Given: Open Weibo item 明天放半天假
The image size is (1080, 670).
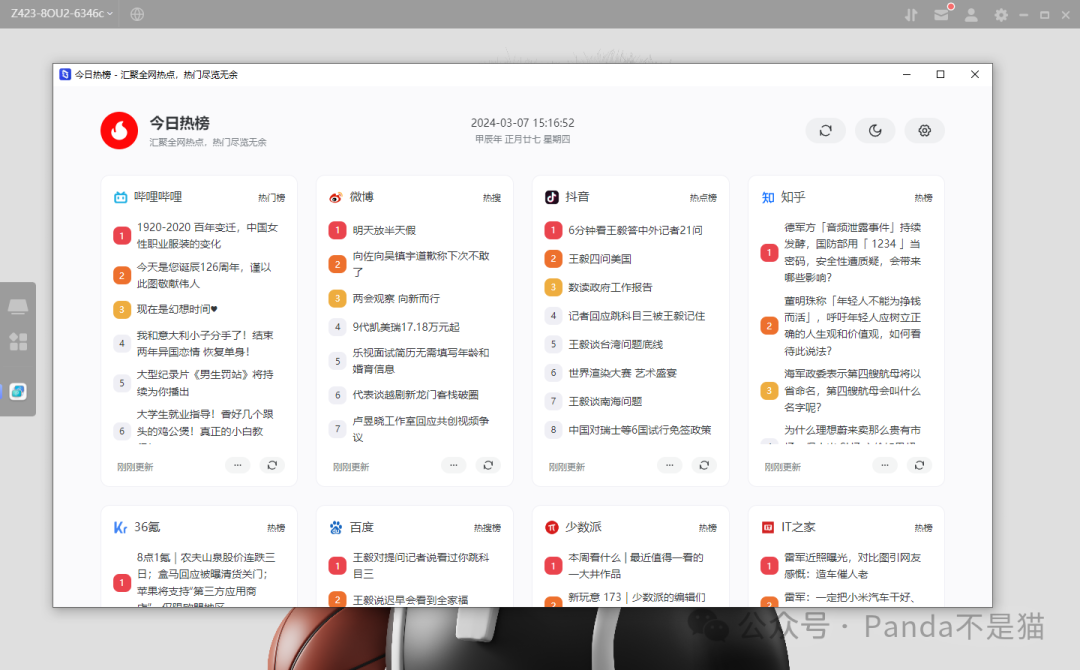Looking at the screenshot, I should [384, 230].
